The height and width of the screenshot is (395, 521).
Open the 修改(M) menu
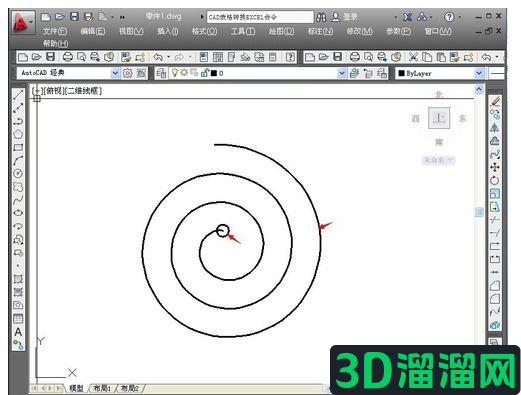coord(360,31)
